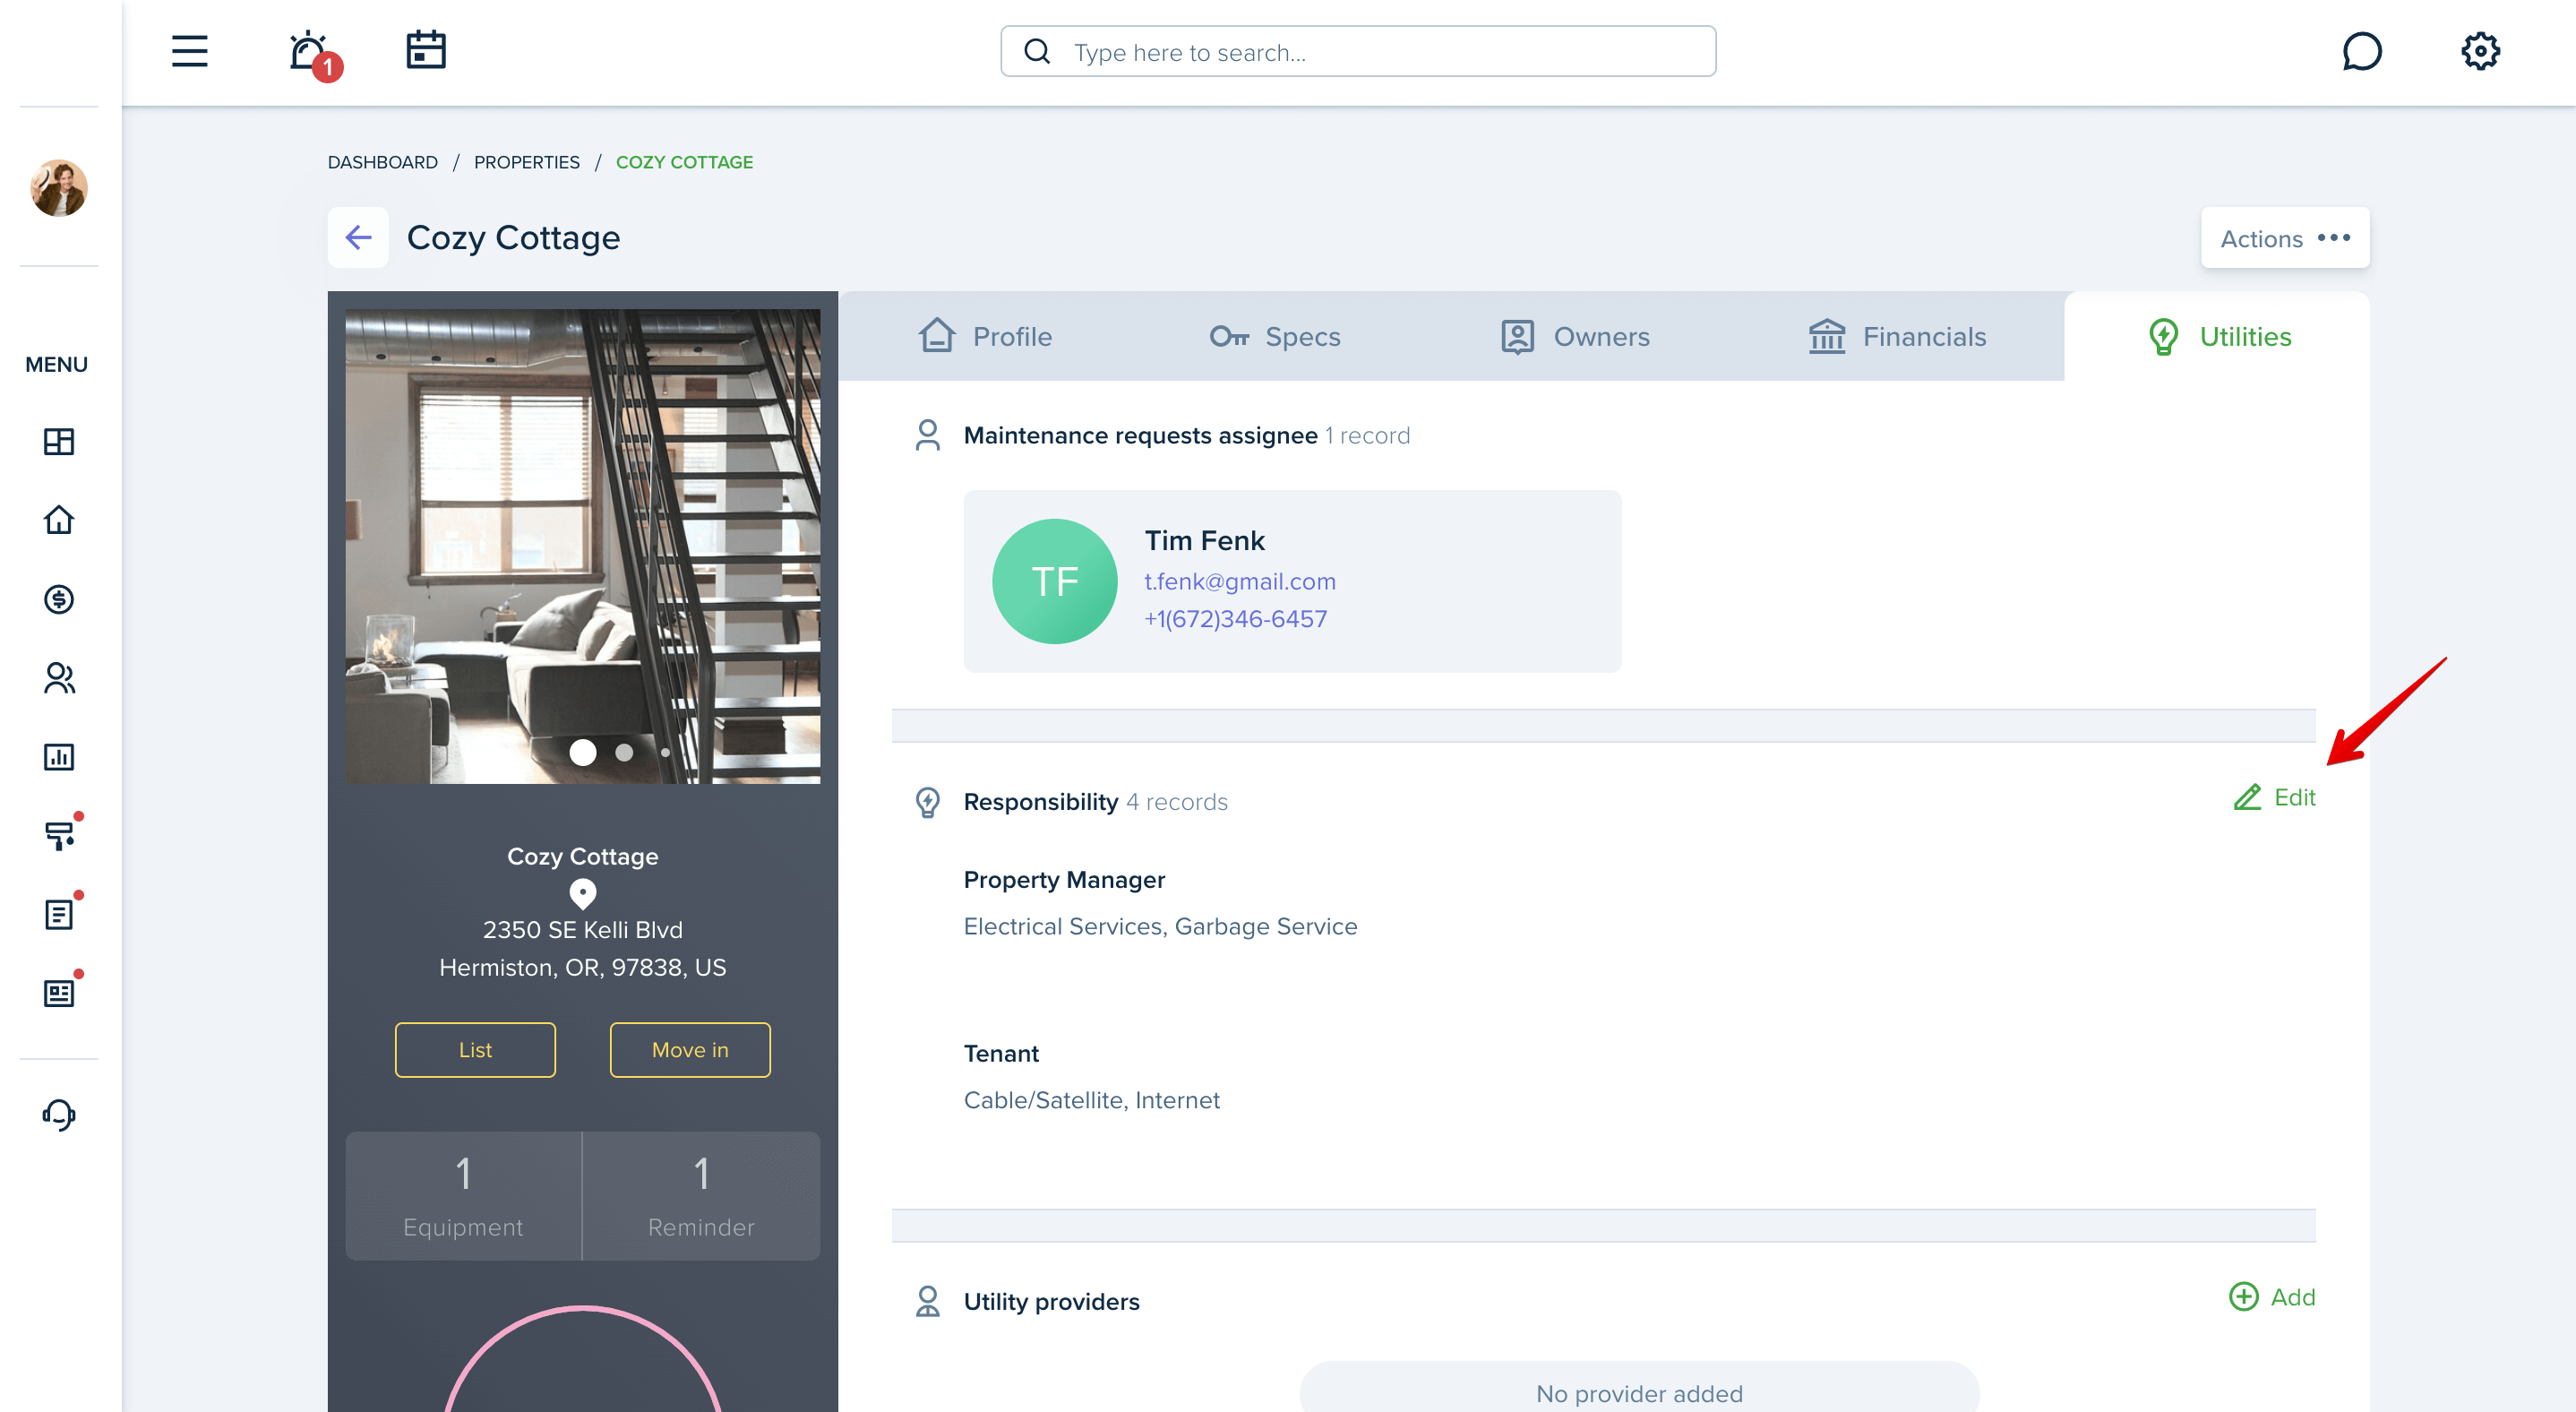Image resolution: width=2576 pixels, height=1412 pixels.
Task: Open the Actions dropdown menu
Action: (2285, 238)
